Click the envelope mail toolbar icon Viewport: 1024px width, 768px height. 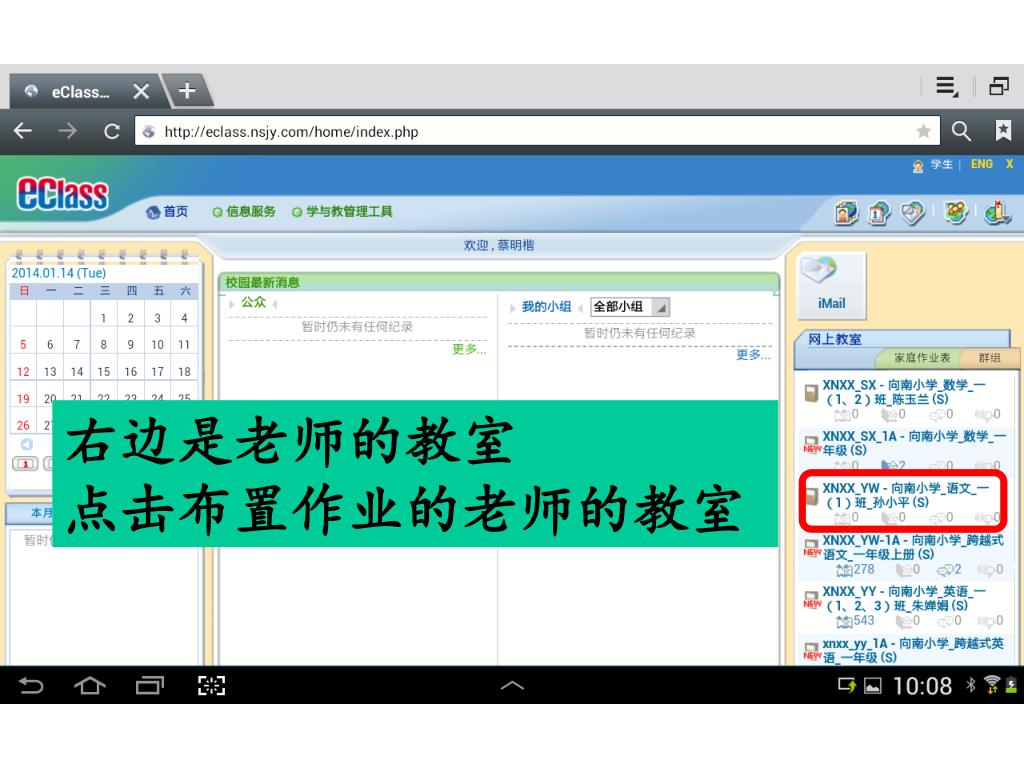(x=912, y=213)
